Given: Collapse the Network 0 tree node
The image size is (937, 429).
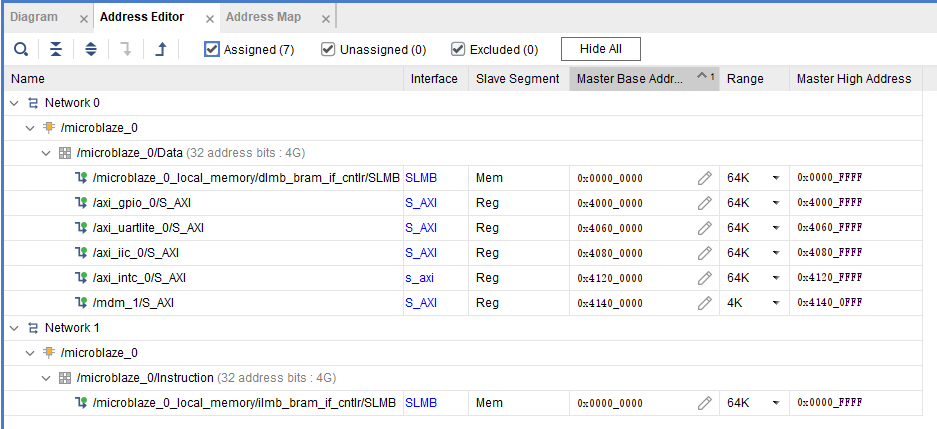Looking at the screenshot, I should [14, 103].
